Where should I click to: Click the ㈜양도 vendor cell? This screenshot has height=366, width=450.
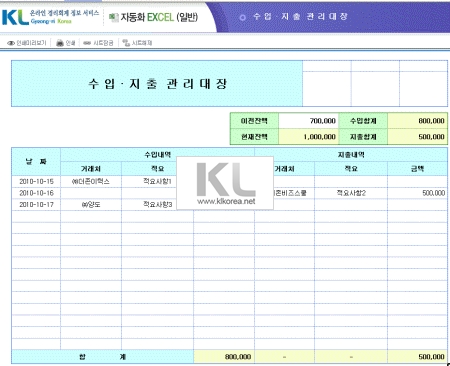pos(91,205)
